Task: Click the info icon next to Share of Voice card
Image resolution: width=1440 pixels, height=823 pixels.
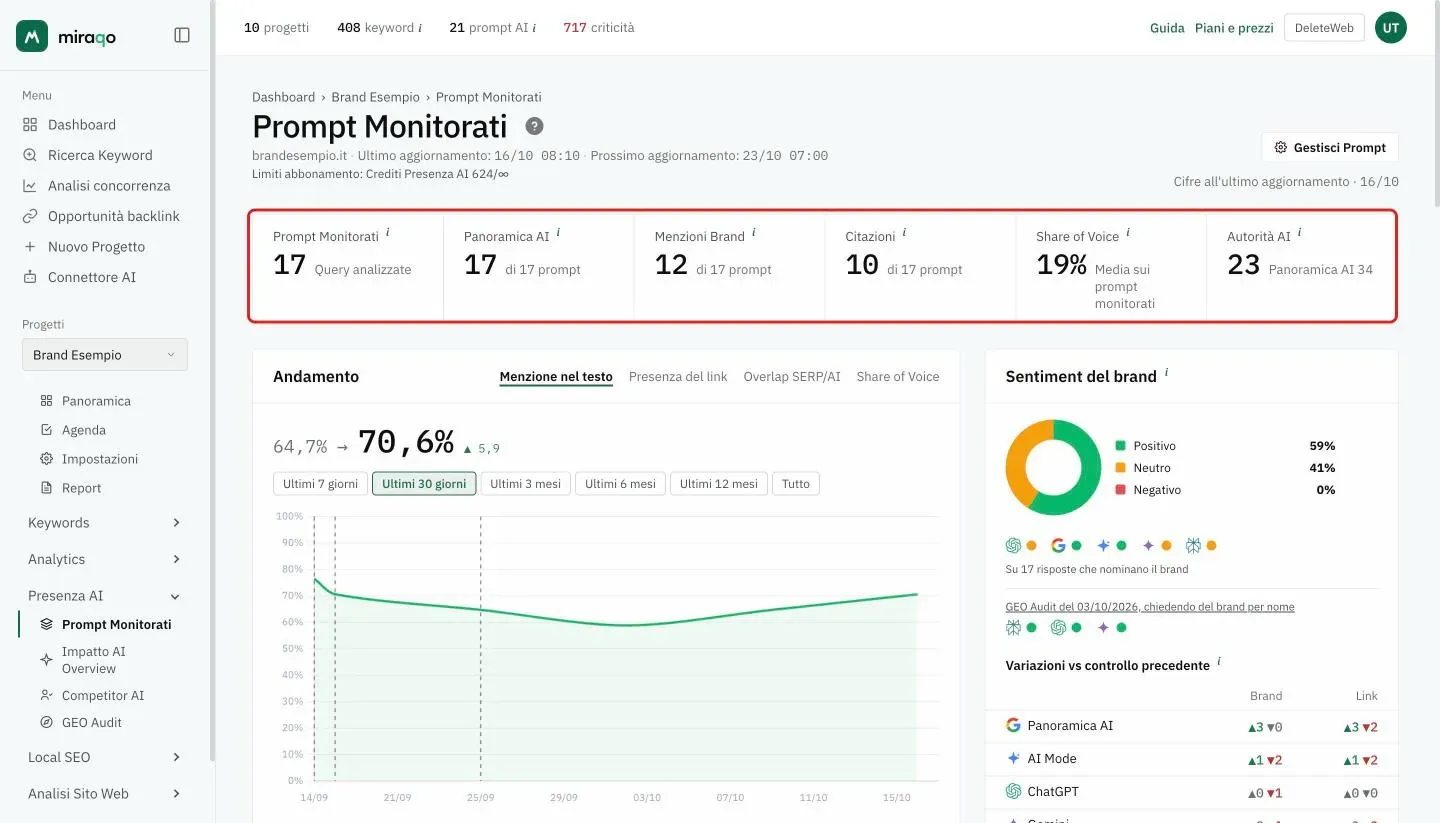Action: (x=1128, y=233)
